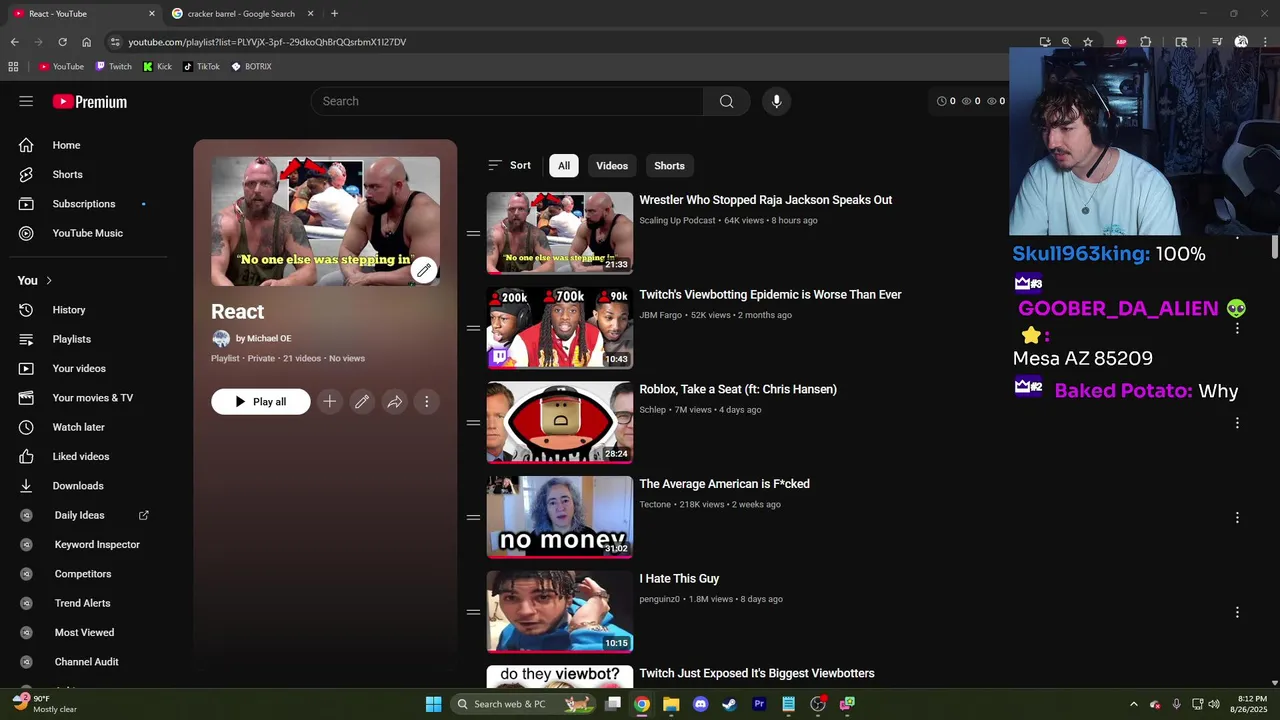Open 'Wrestler Who Stopped Raja Jackson' thumbnail
This screenshot has height=720, width=1280.
click(x=560, y=233)
